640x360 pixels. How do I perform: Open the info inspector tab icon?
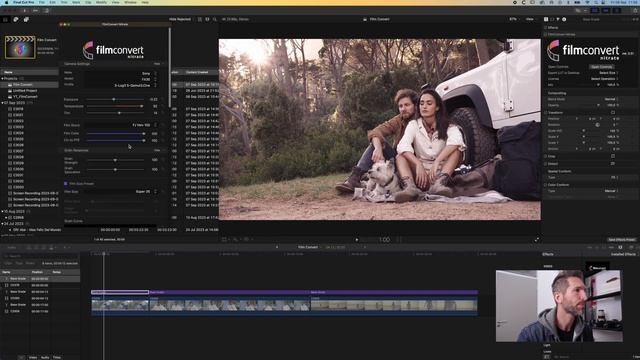pyautogui.click(x=564, y=19)
